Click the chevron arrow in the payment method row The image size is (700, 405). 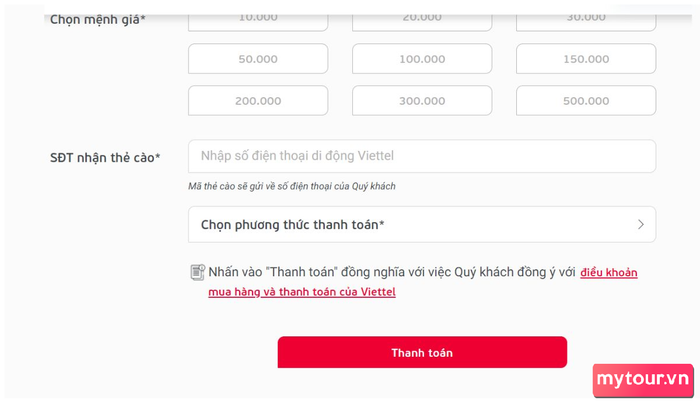click(641, 225)
